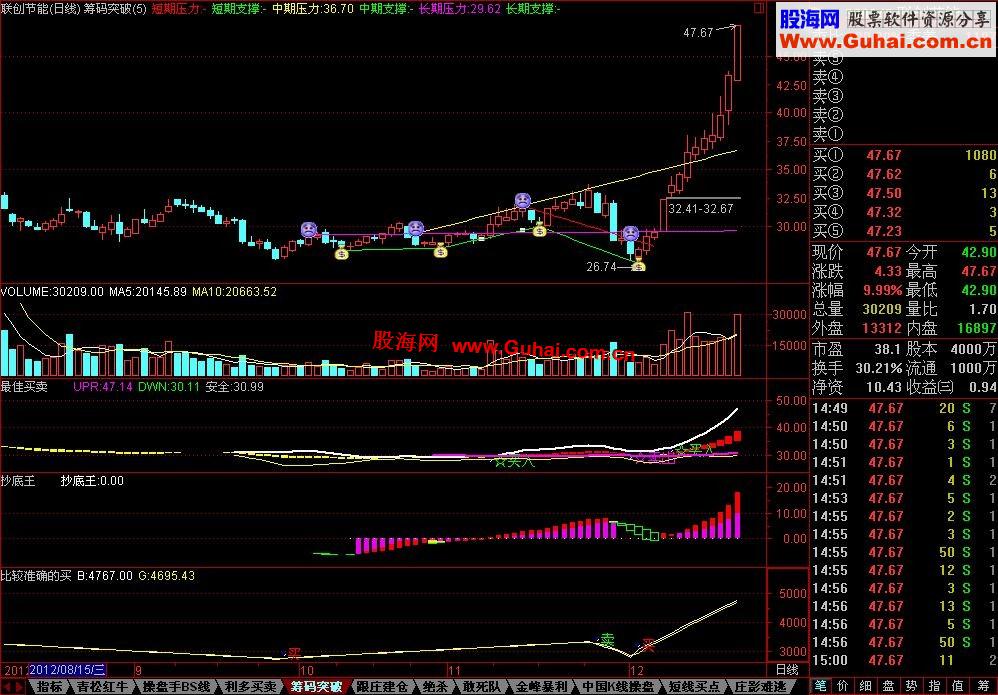Click the B:4767.00 value
The image size is (998, 695).
(105, 575)
